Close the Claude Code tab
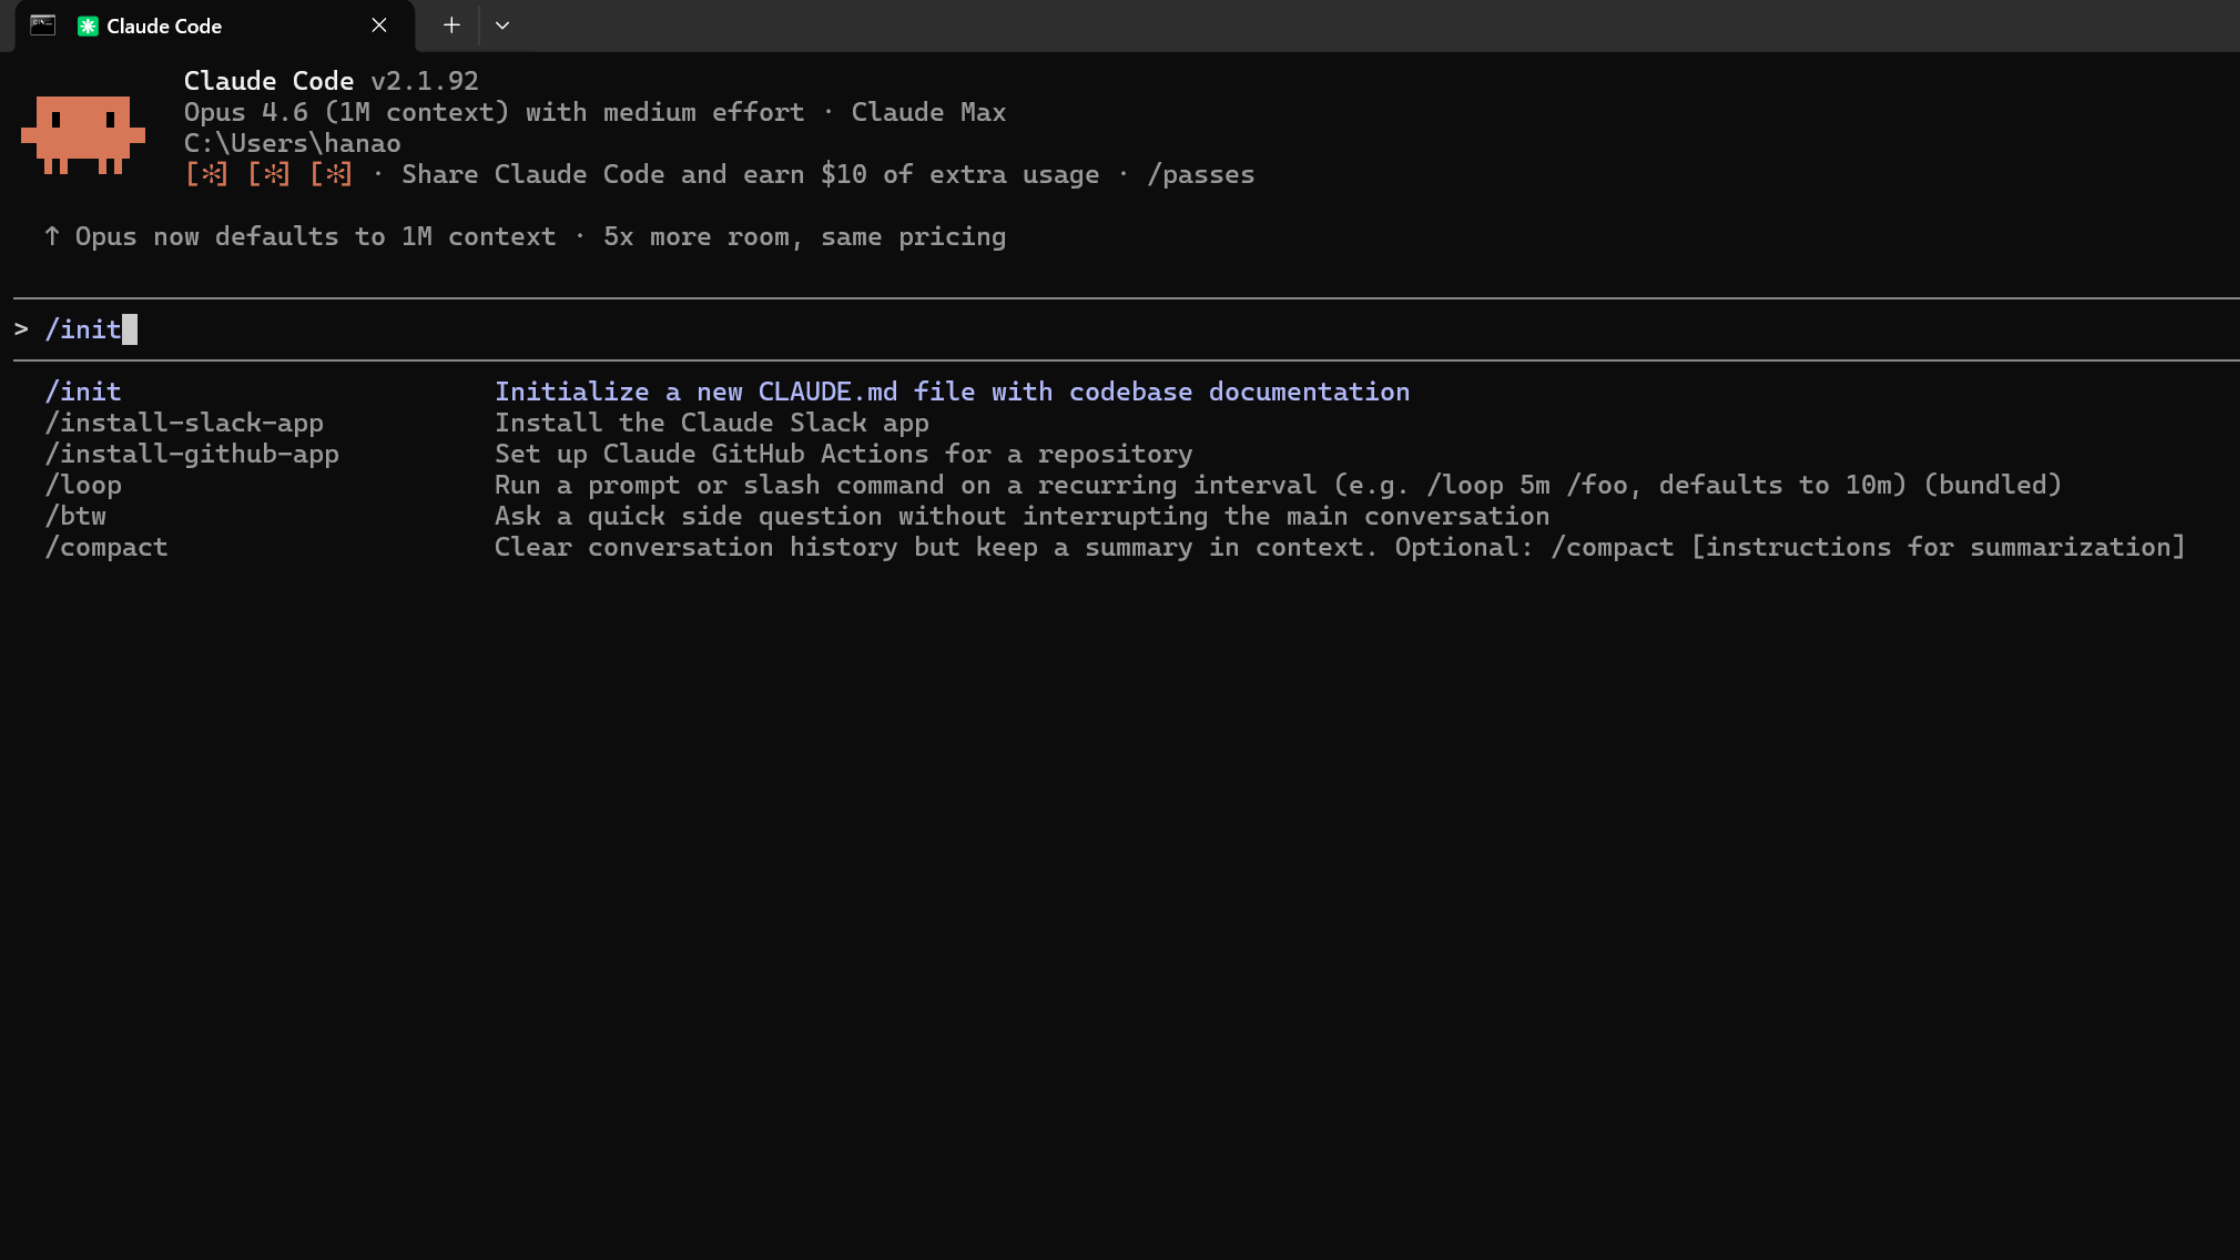The width and height of the screenshot is (2240, 1260). pos(378,25)
